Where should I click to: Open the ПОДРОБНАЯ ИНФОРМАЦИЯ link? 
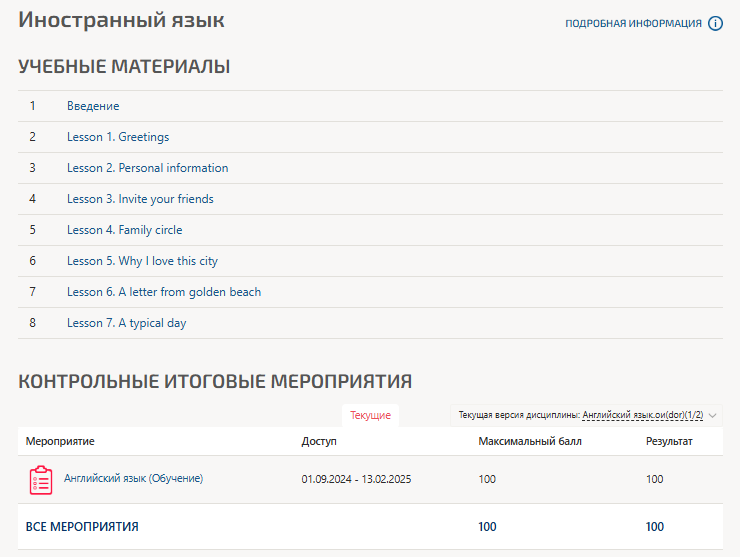633,24
